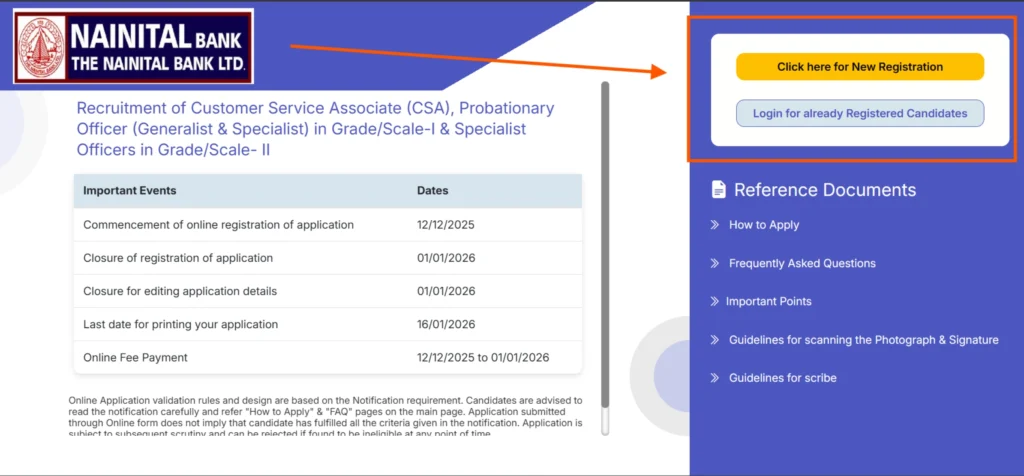The image size is (1024, 476).
Task: Click here for New Registration button
Action: [x=860, y=67]
